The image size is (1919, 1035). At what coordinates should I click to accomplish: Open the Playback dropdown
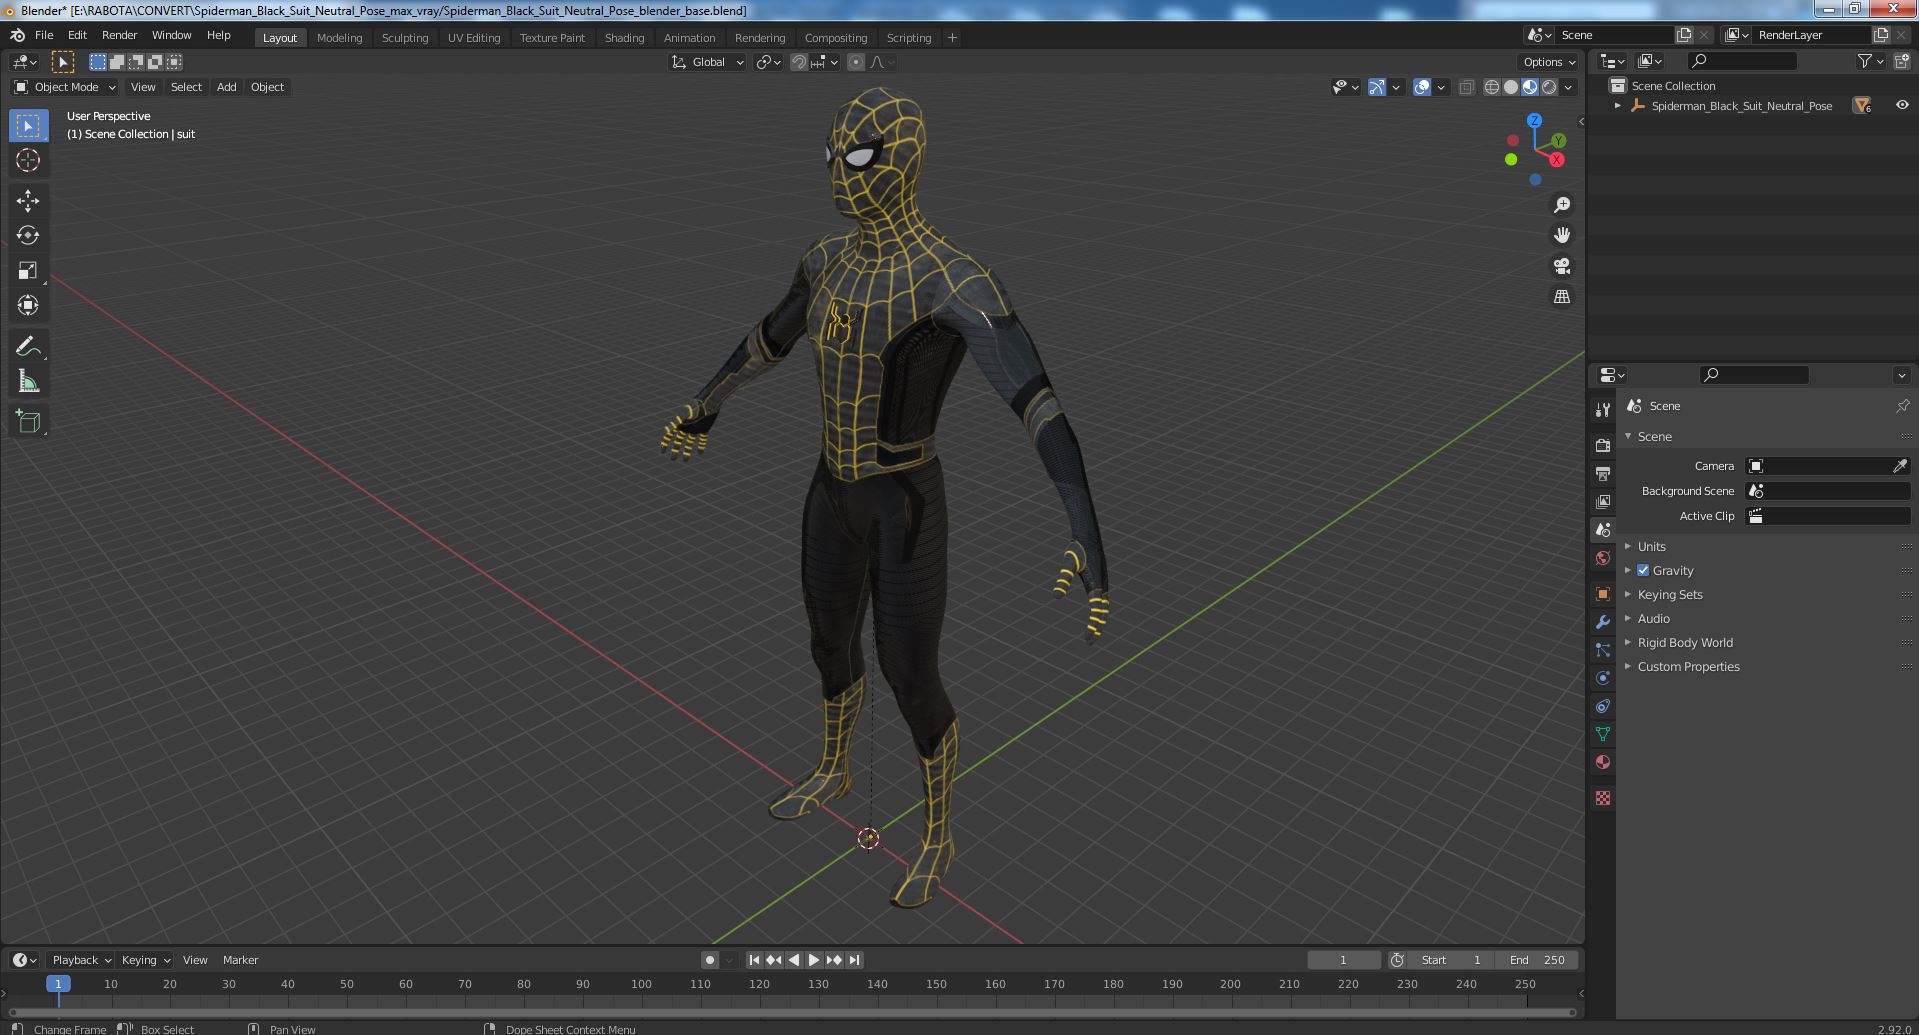click(x=81, y=960)
